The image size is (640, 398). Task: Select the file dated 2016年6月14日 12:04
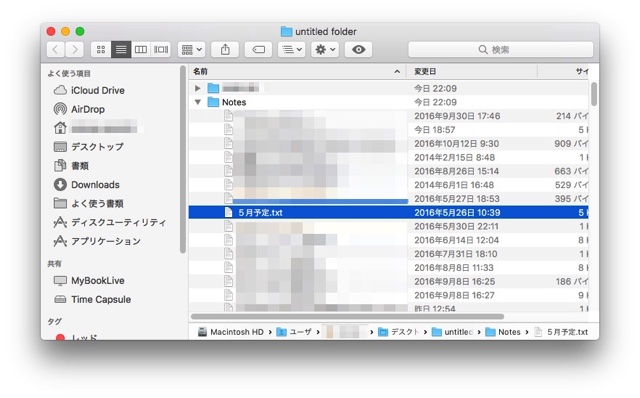pyautogui.click(x=389, y=240)
